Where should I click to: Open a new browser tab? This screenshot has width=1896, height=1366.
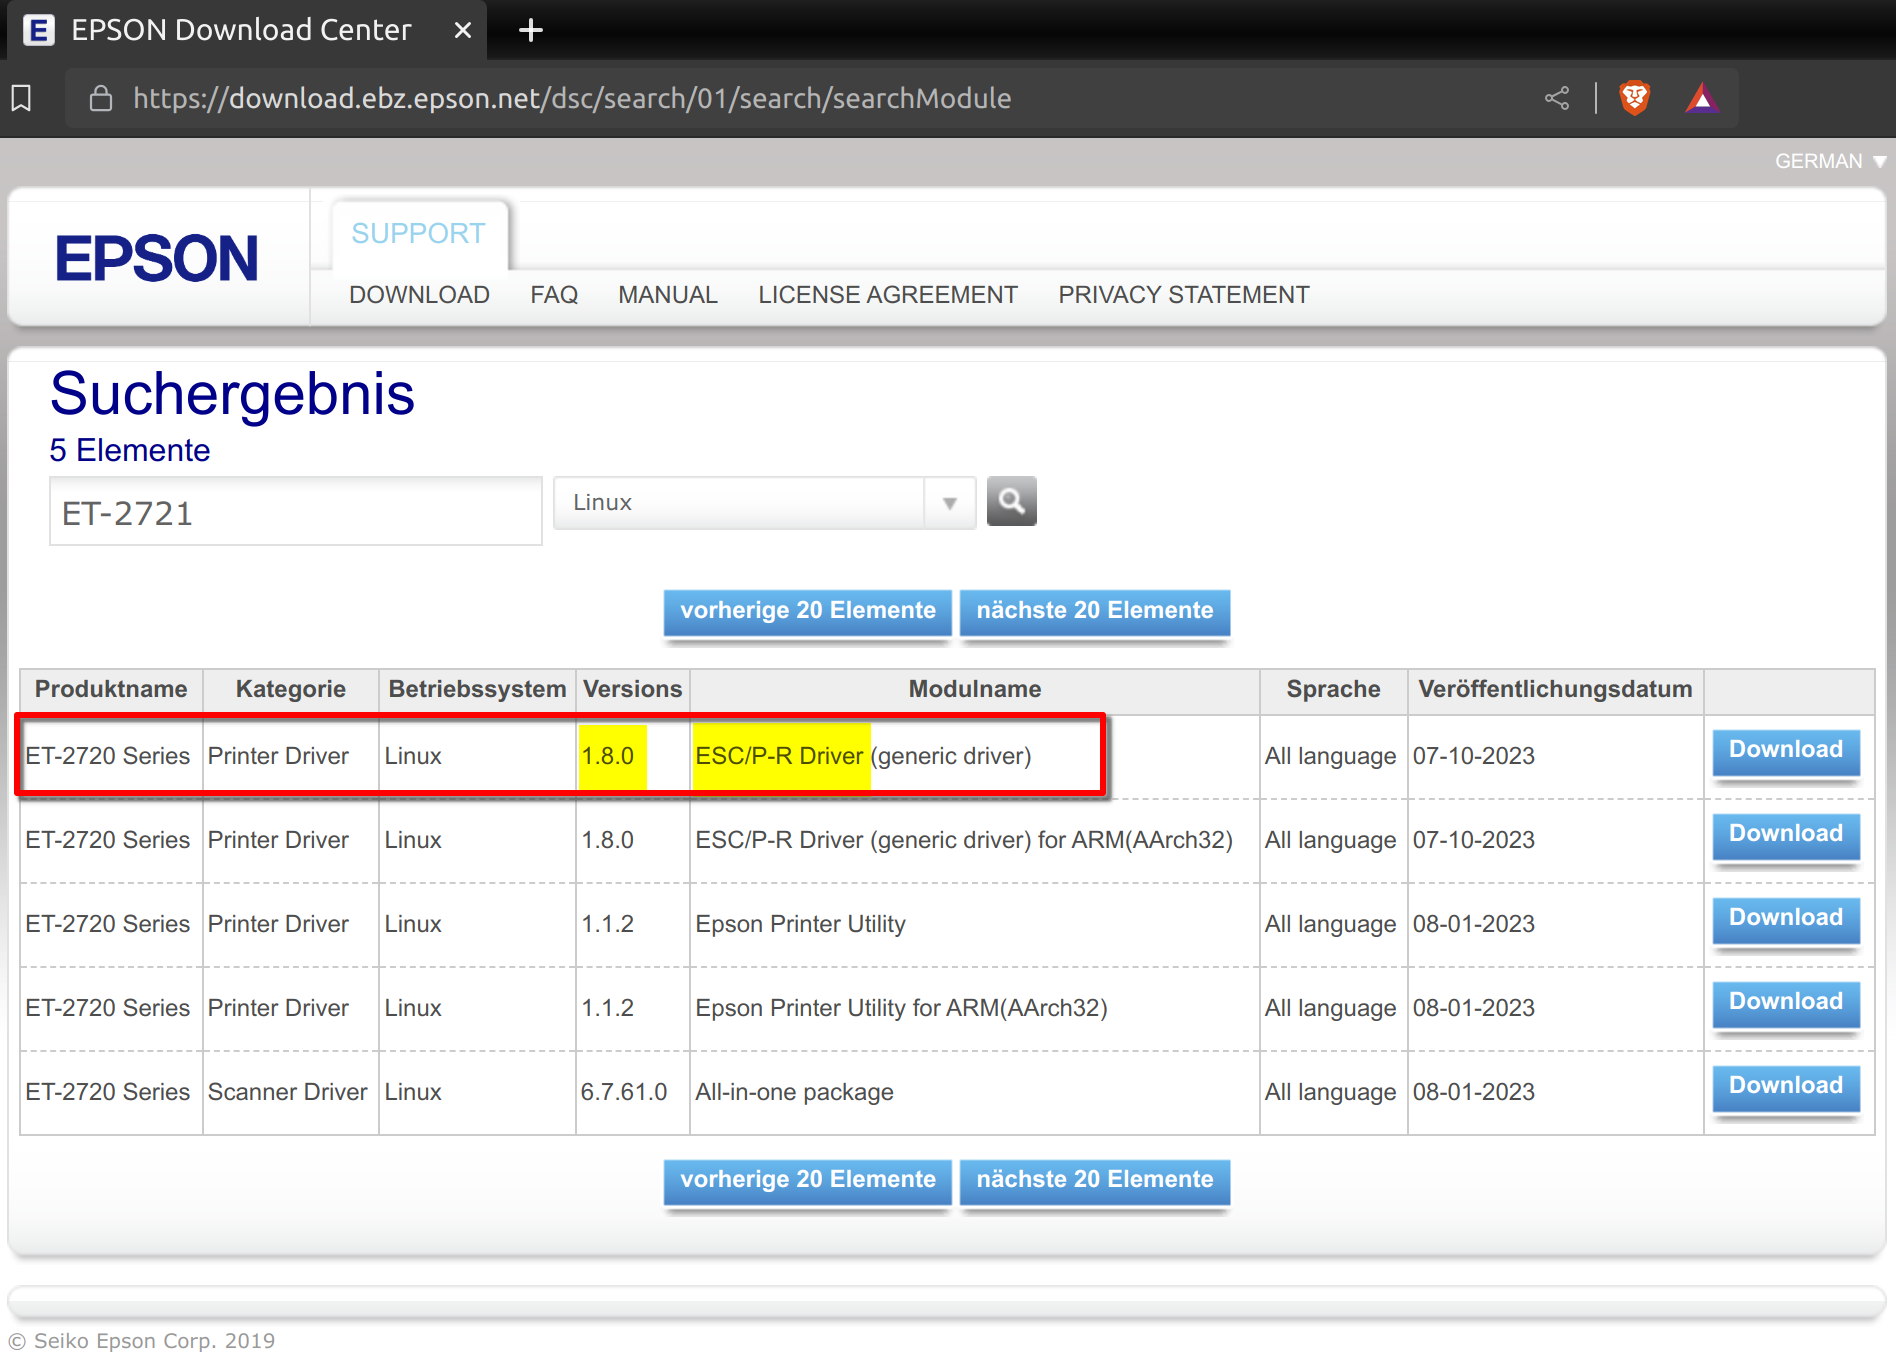[x=530, y=30]
